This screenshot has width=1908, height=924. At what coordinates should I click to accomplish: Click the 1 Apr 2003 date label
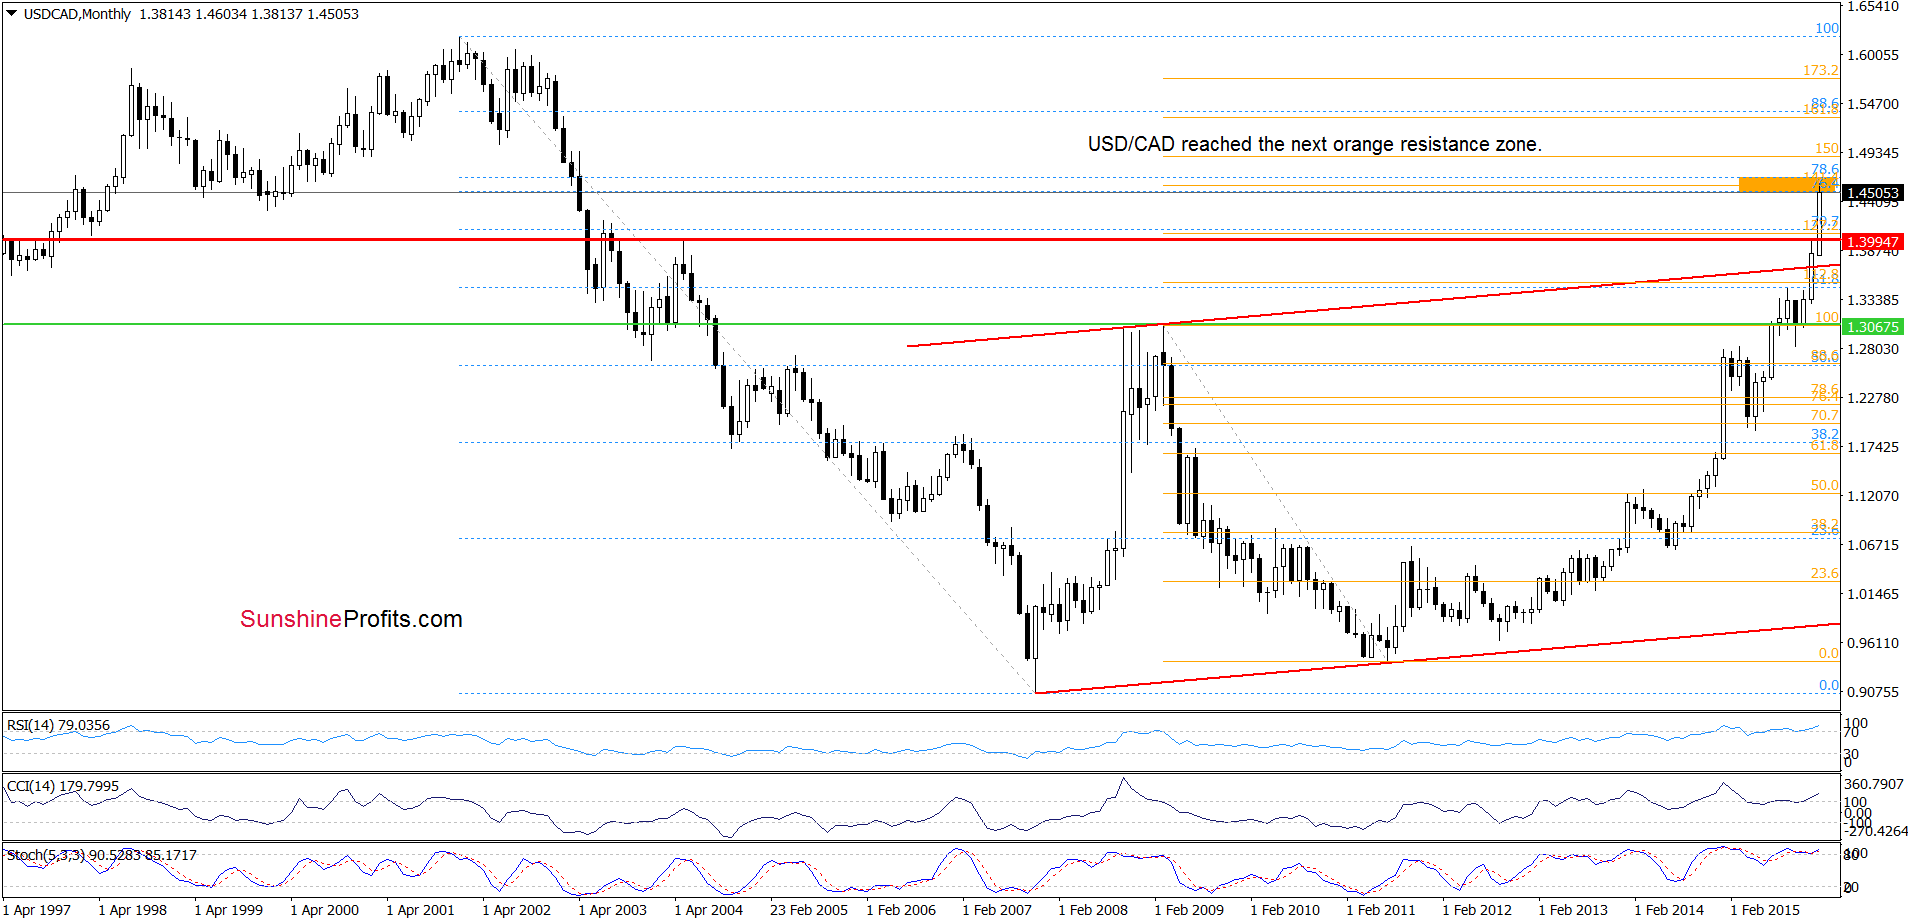pos(613,910)
